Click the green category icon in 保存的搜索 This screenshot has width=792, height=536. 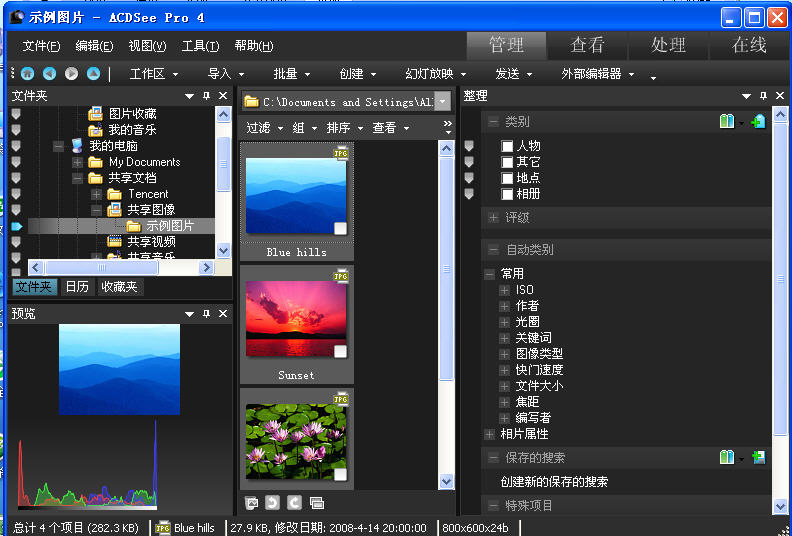[x=727, y=458]
